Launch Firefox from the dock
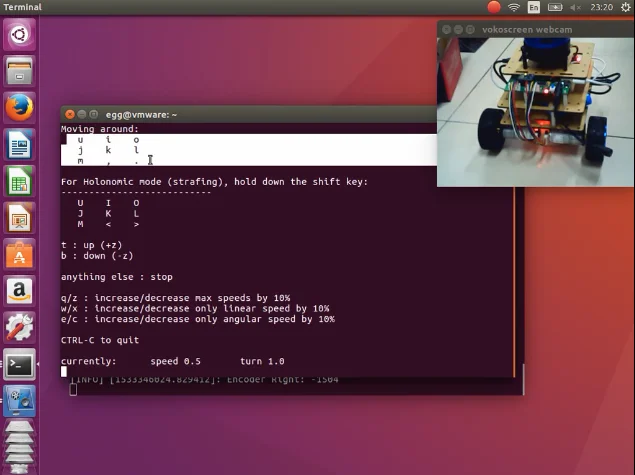The image size is (635, 475). point(19,108)
